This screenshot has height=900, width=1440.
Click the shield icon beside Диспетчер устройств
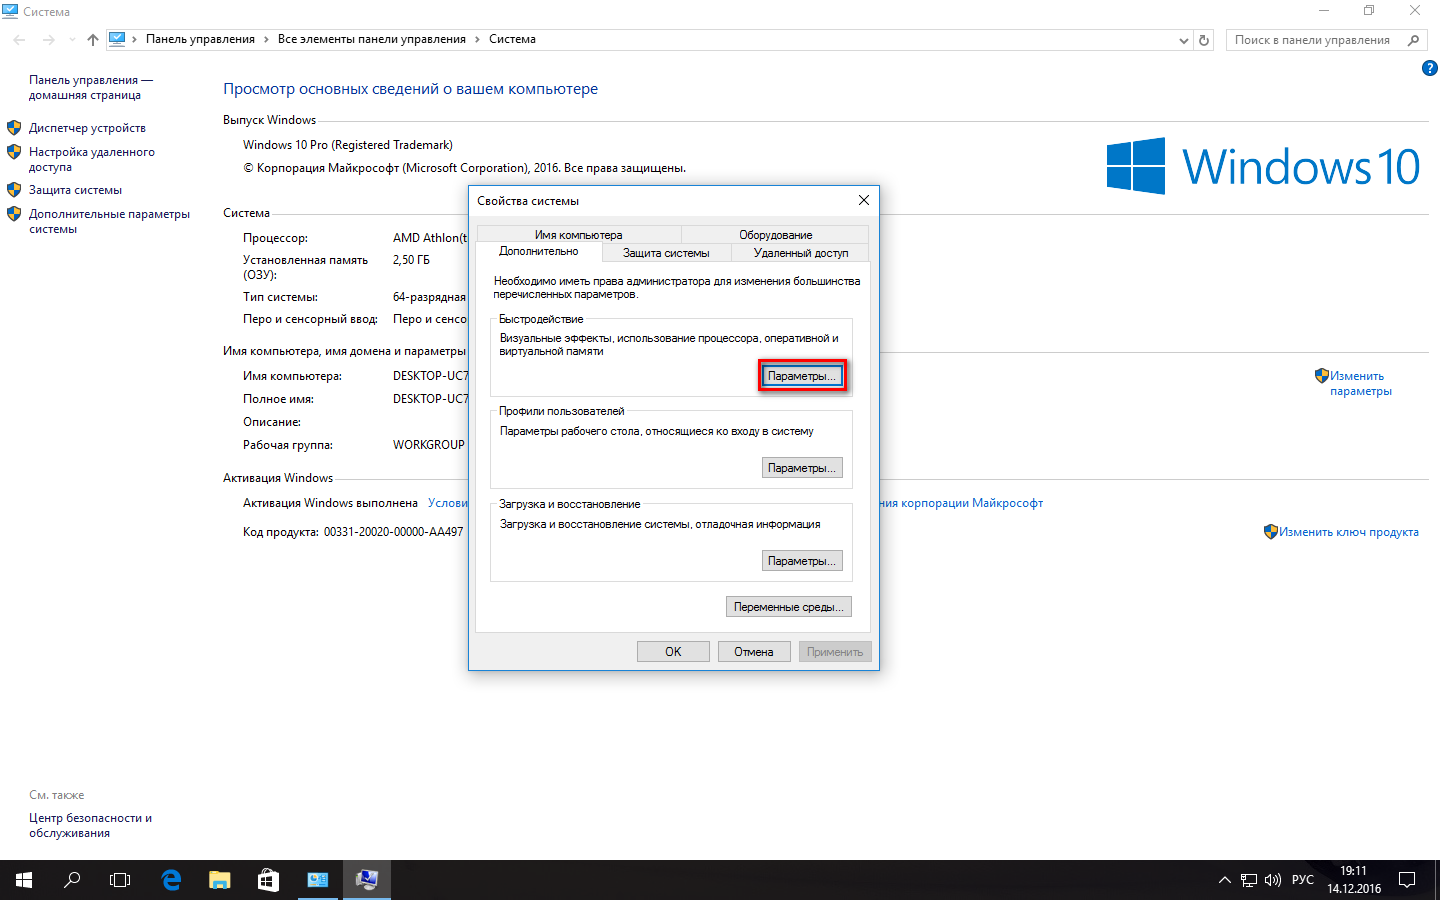coord(14,128)
